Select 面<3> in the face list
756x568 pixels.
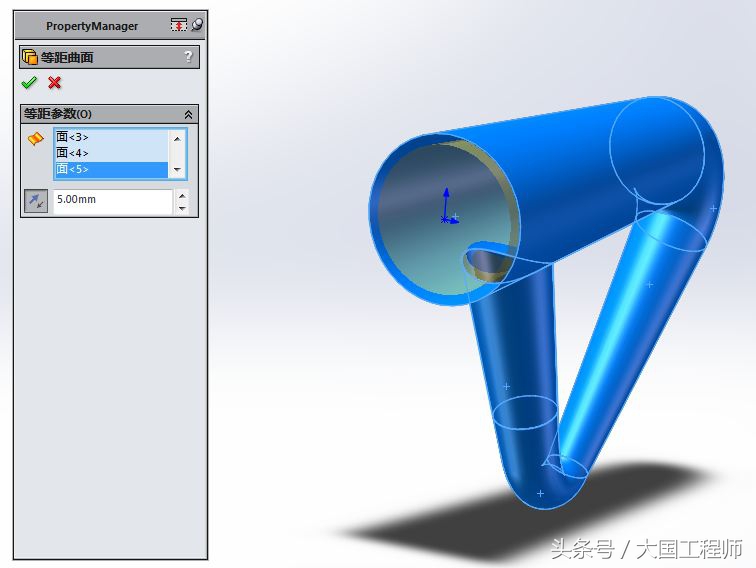[x=111, y=137]
